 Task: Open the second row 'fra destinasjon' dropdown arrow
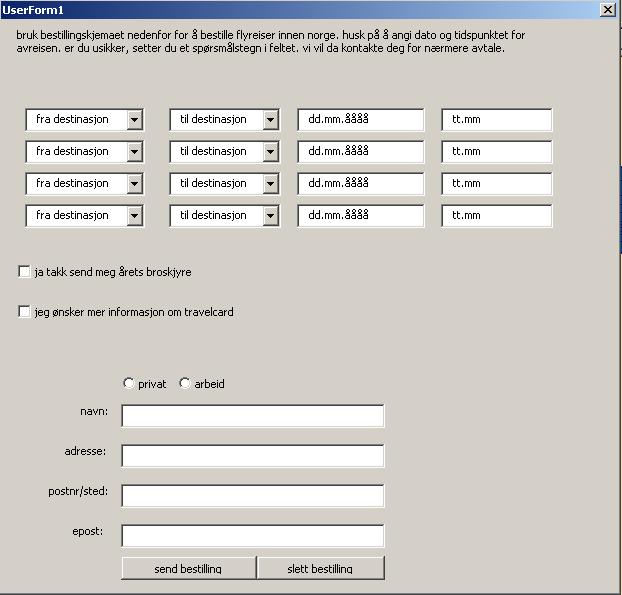point(134,152)
